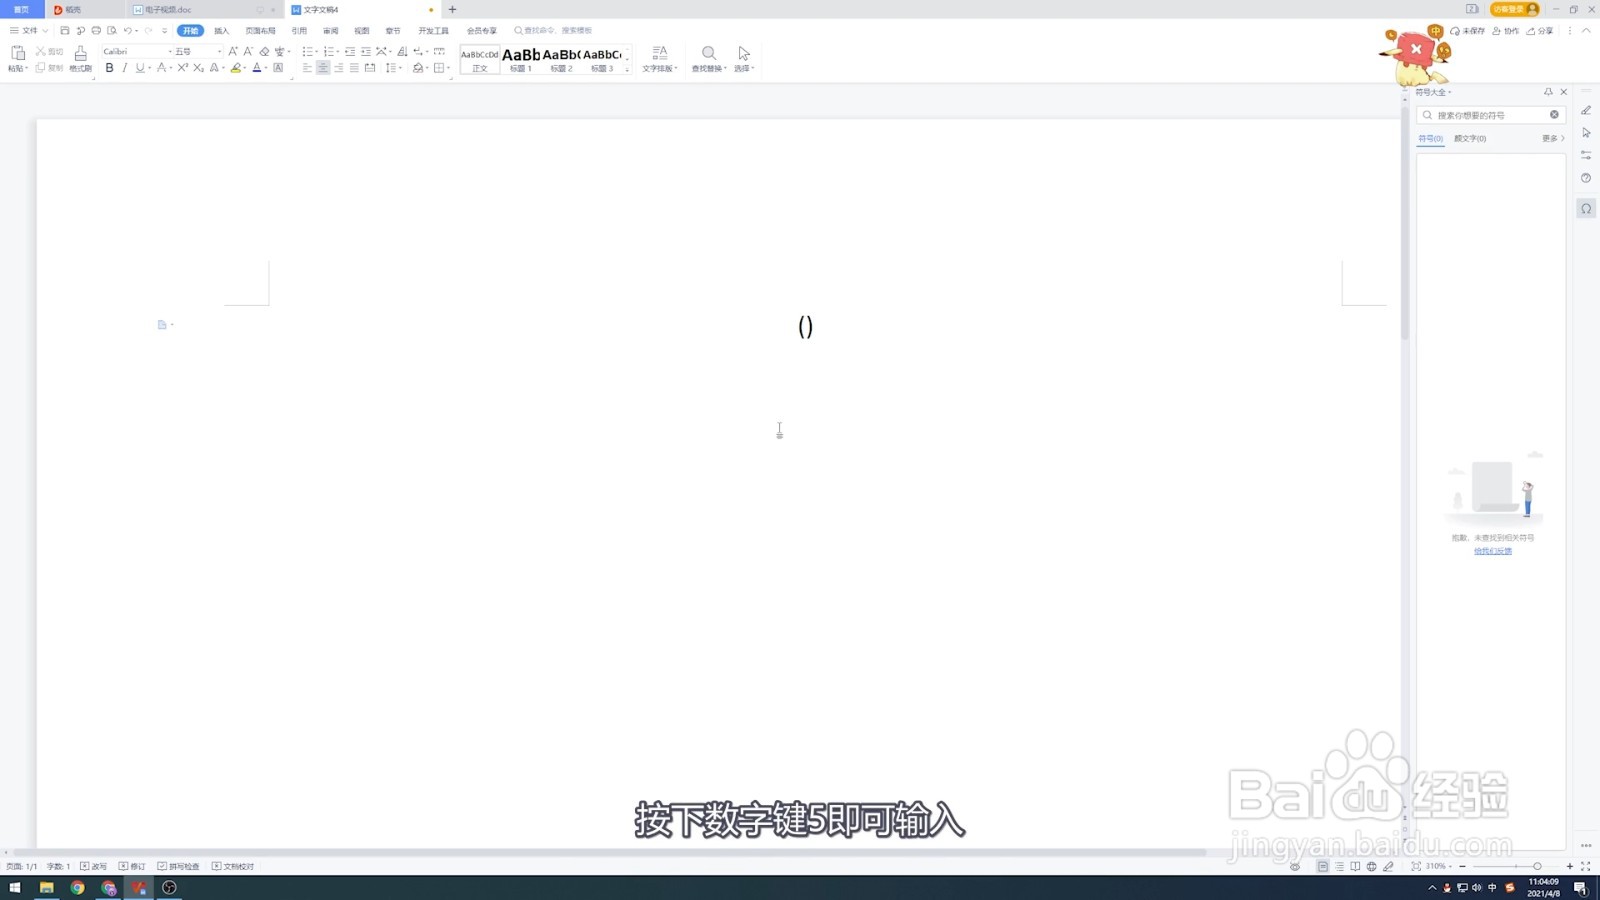This screenshot has width=1600, height=900.
Task: Click the Decrease font size icon
Action: point(248,51)
